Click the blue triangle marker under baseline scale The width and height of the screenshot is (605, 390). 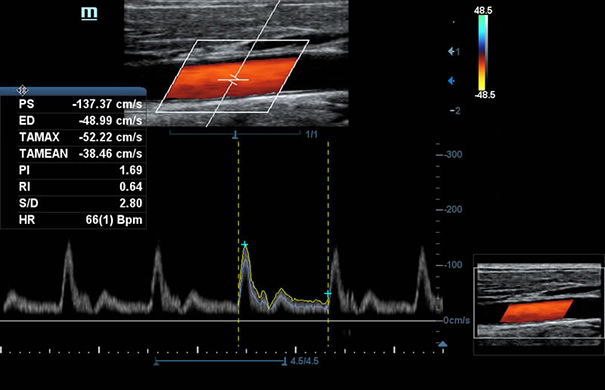point(443,344)
